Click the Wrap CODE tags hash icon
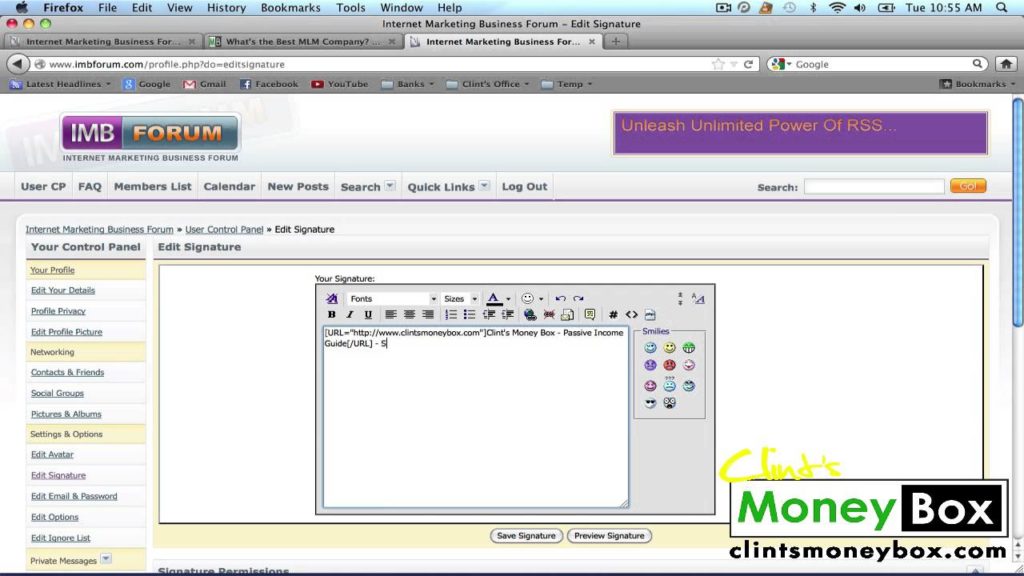This screenshot has height=576, width=1024. pos(613,315)
